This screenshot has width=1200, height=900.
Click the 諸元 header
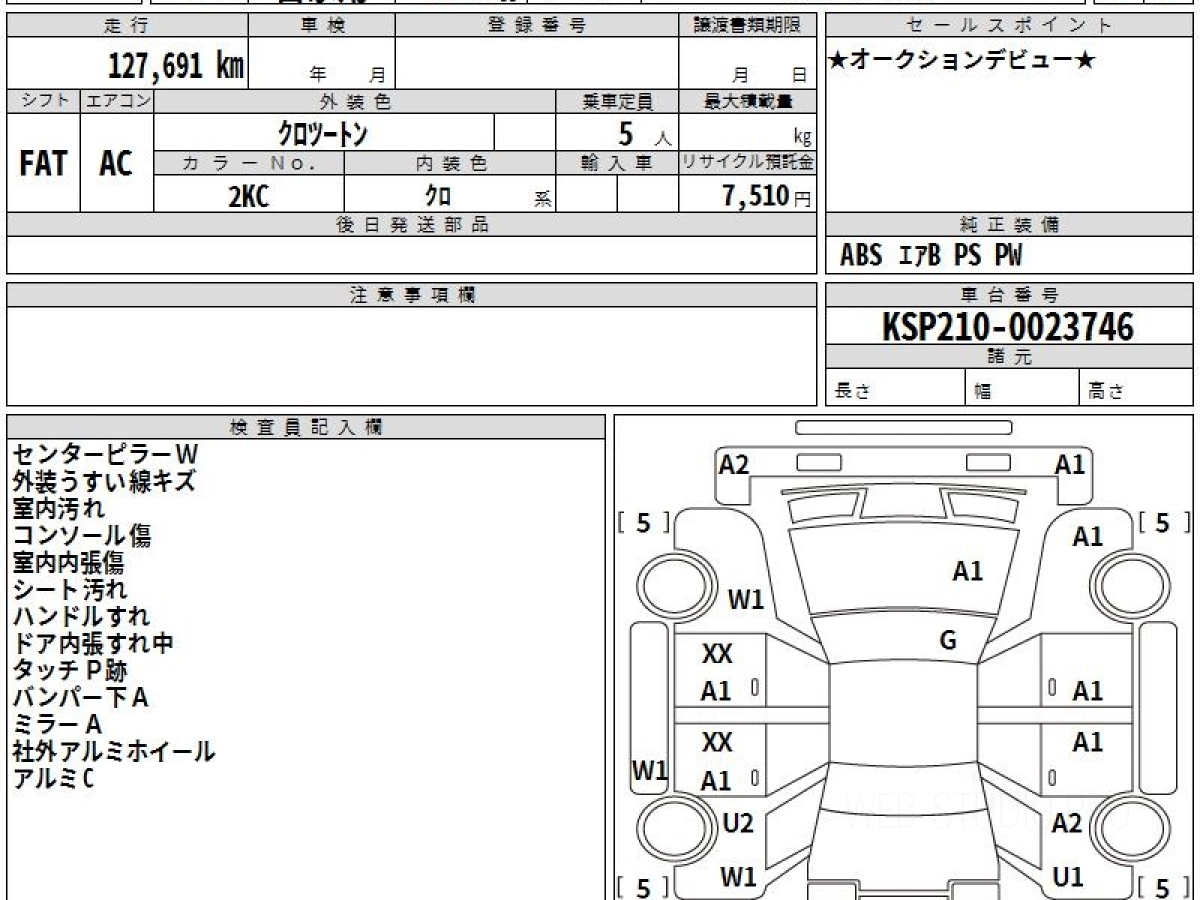click(x=1010, y=357)
